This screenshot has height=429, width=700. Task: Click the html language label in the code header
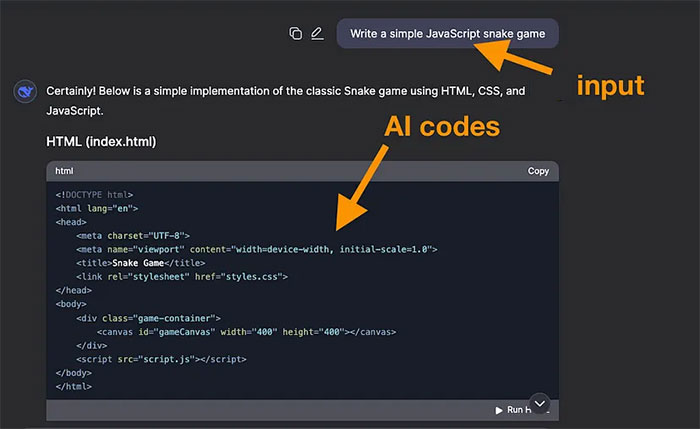click(x=64, y=171)
